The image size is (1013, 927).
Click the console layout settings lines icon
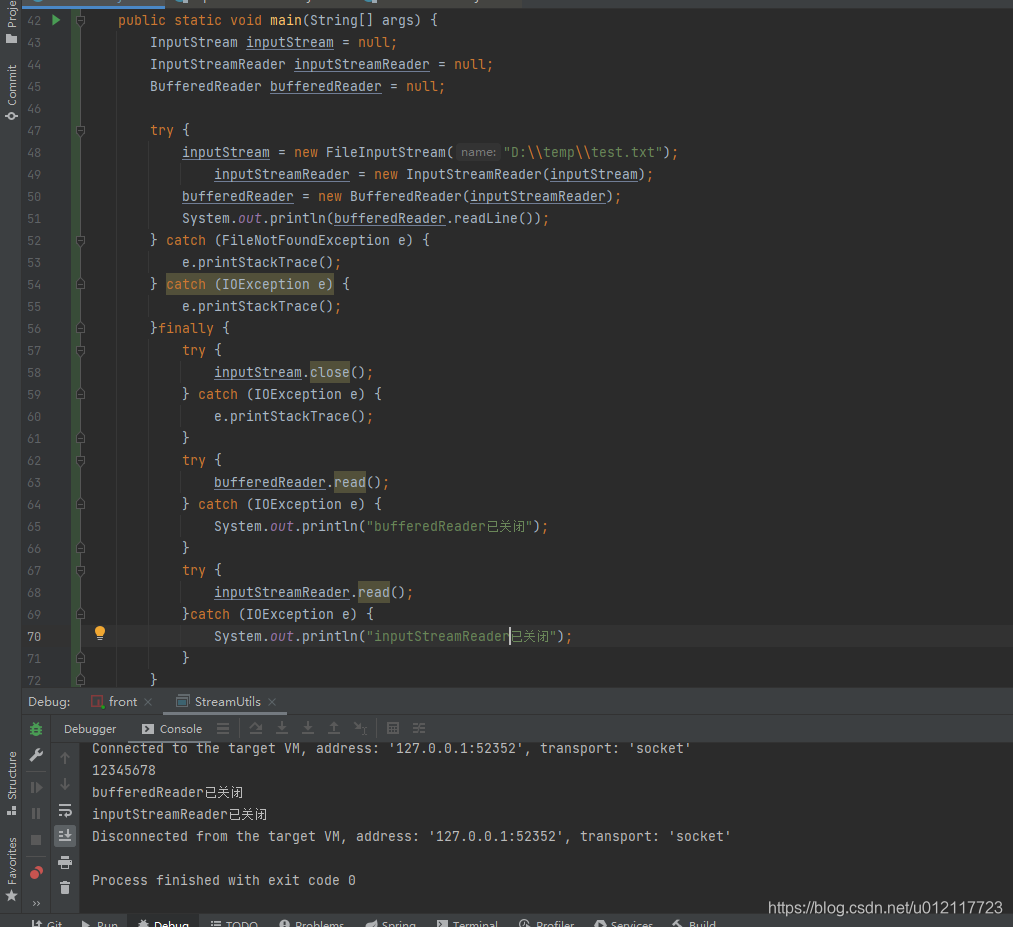click(223, 729)
